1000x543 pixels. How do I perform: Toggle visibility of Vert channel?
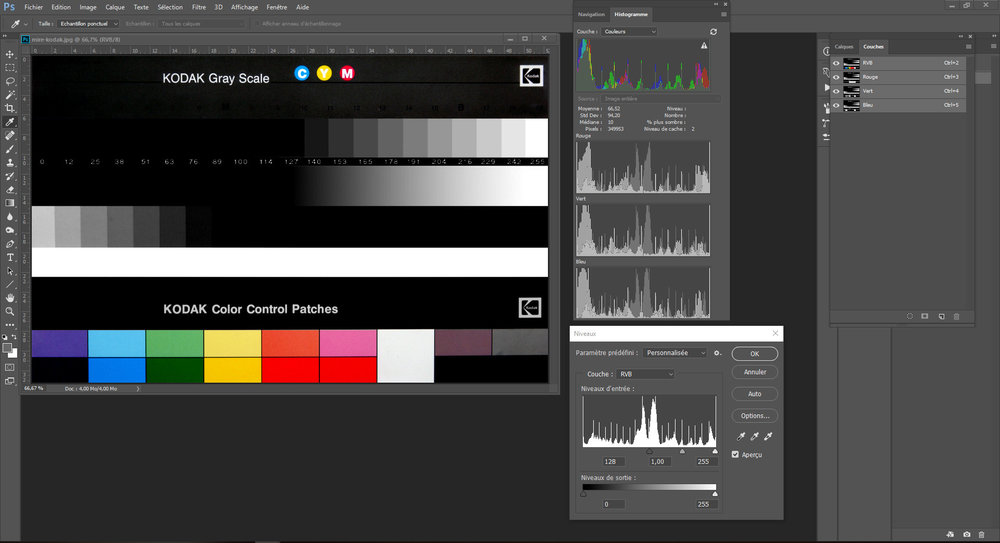tap(836, 91)
